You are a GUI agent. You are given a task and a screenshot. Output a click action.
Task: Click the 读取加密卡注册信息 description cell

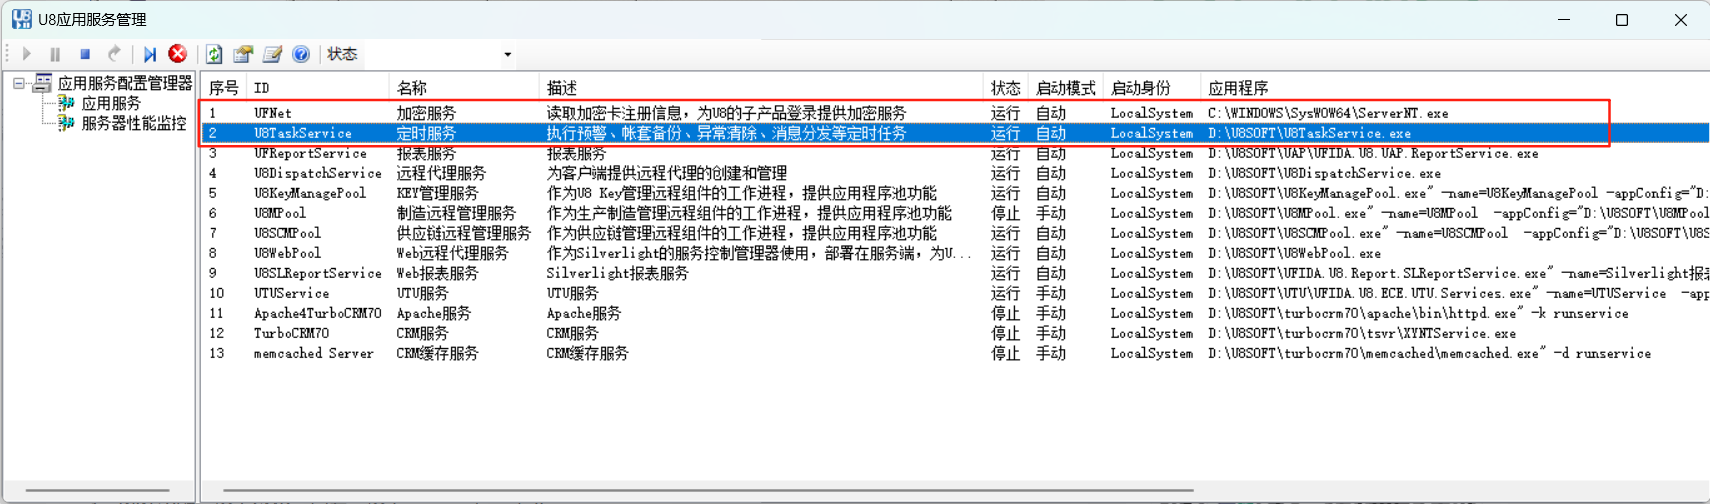(726, 113)
